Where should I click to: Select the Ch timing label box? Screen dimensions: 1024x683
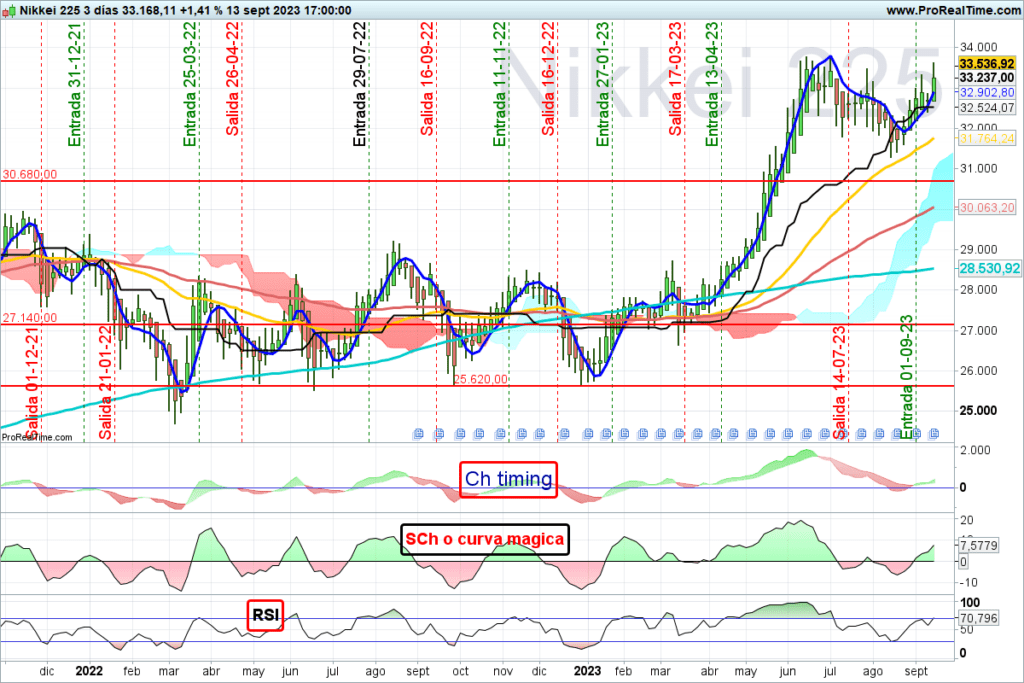(508, 479)
